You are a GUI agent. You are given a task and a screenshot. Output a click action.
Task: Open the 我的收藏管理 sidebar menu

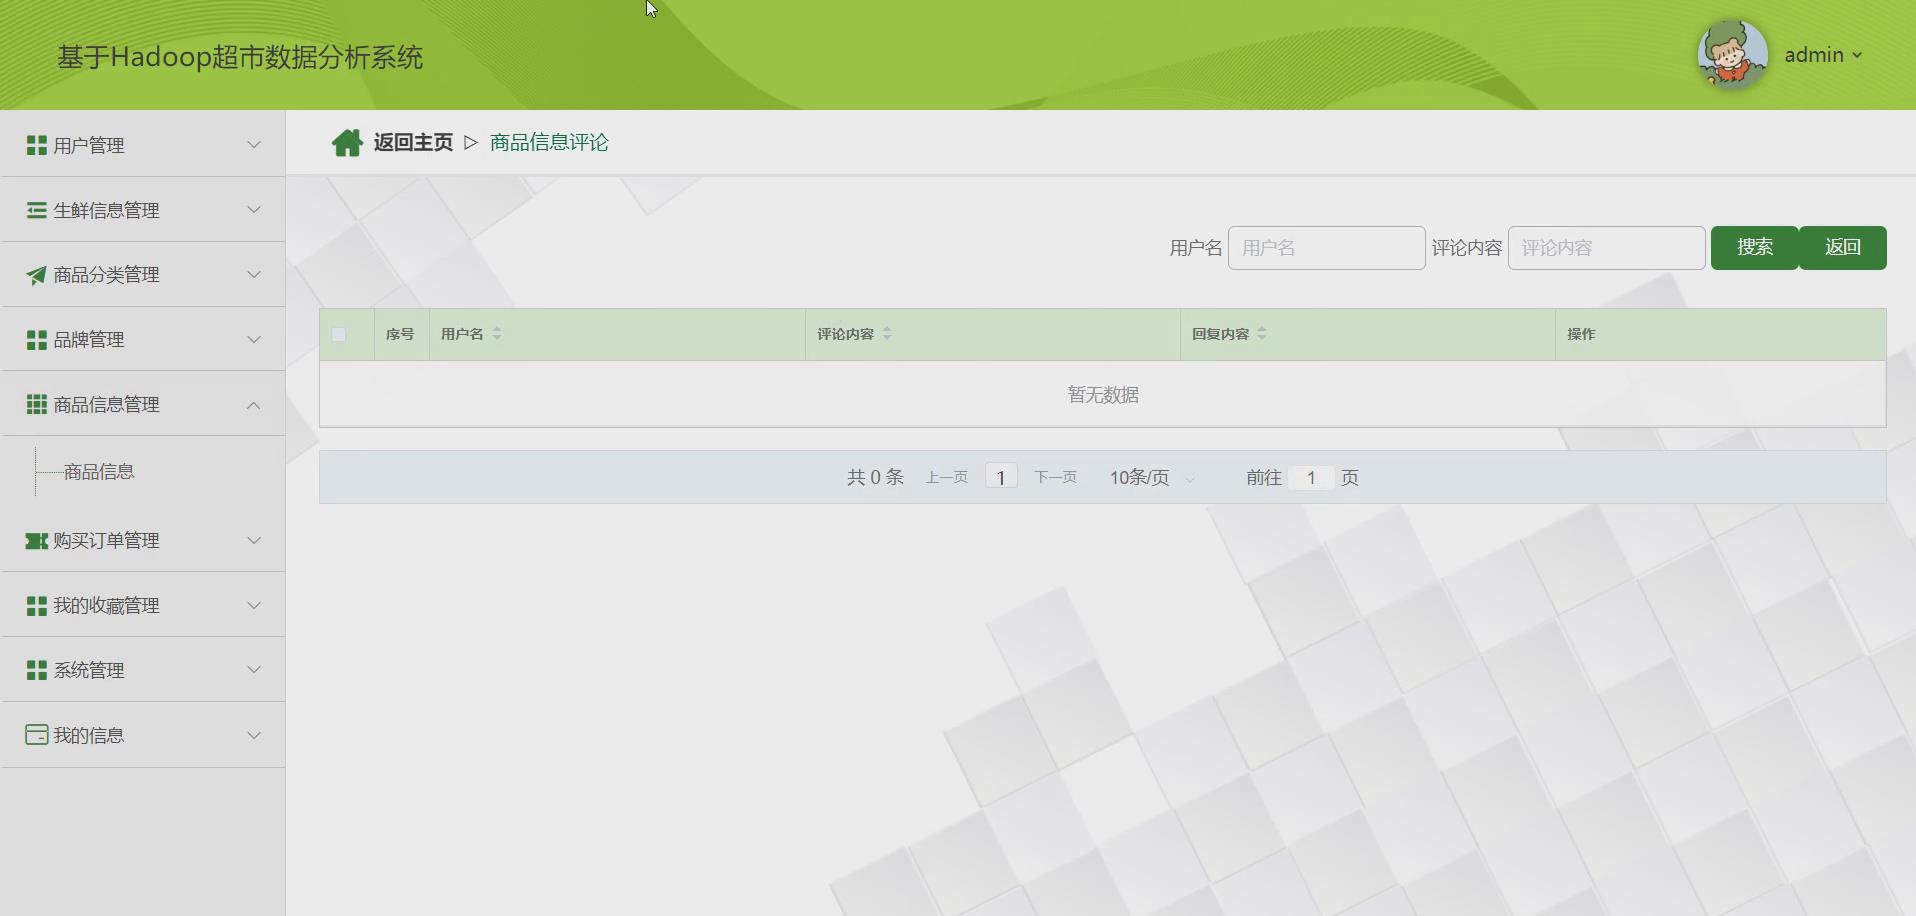[143, 606]
